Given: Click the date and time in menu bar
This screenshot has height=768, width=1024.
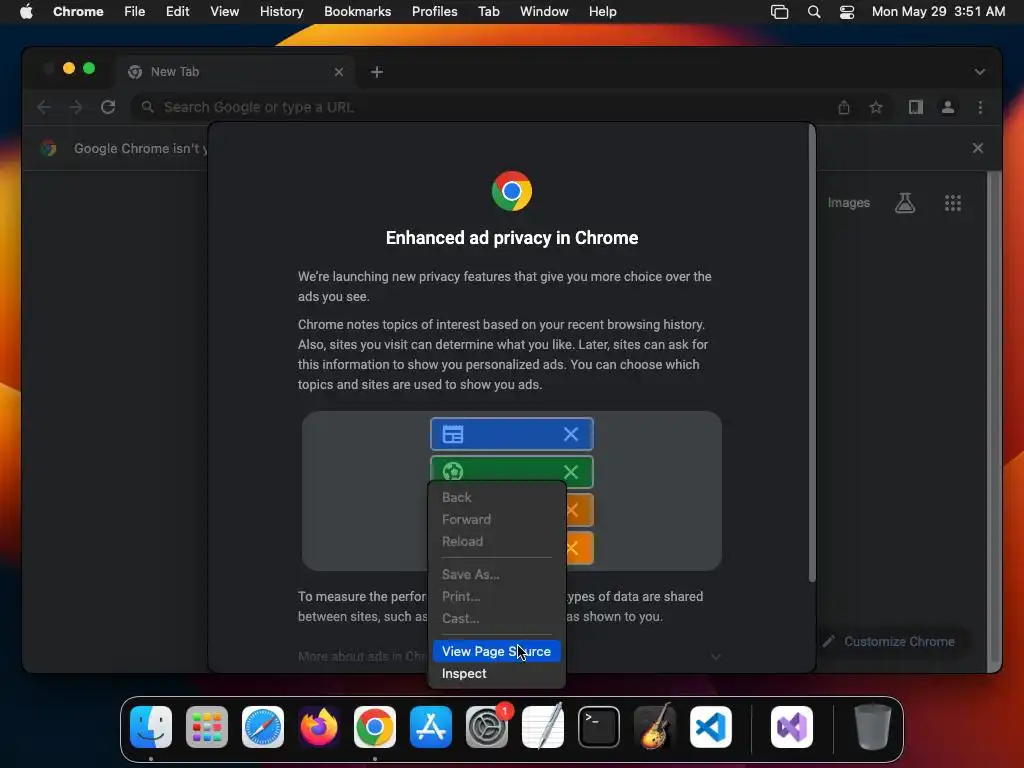Looking at the screenshot, I should coord(938,12).
